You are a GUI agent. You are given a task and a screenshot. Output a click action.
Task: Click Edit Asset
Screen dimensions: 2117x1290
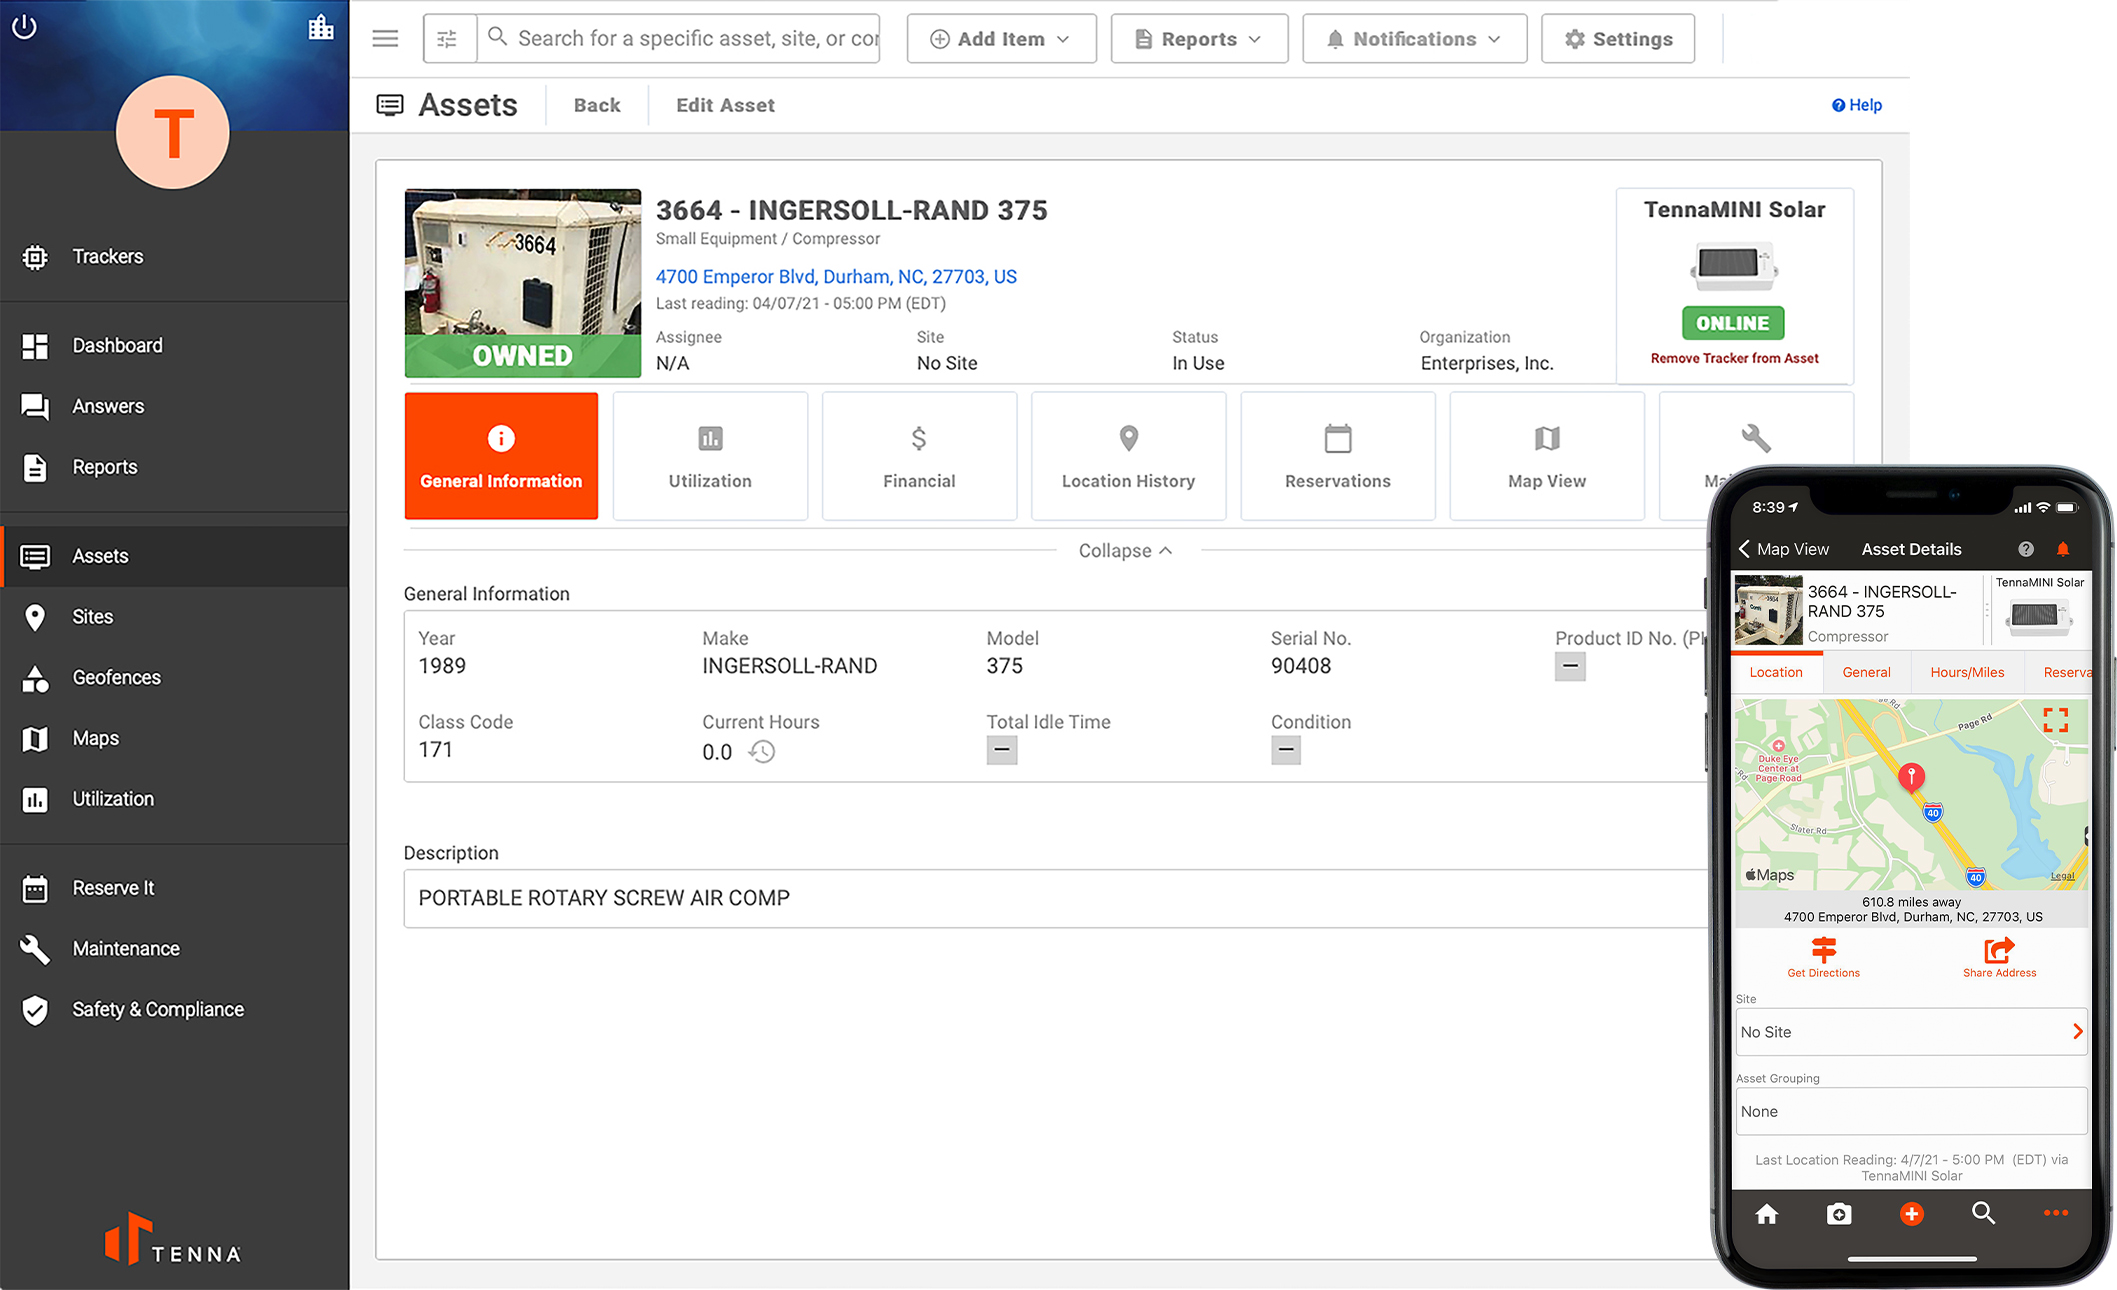(x=725, y=105)
